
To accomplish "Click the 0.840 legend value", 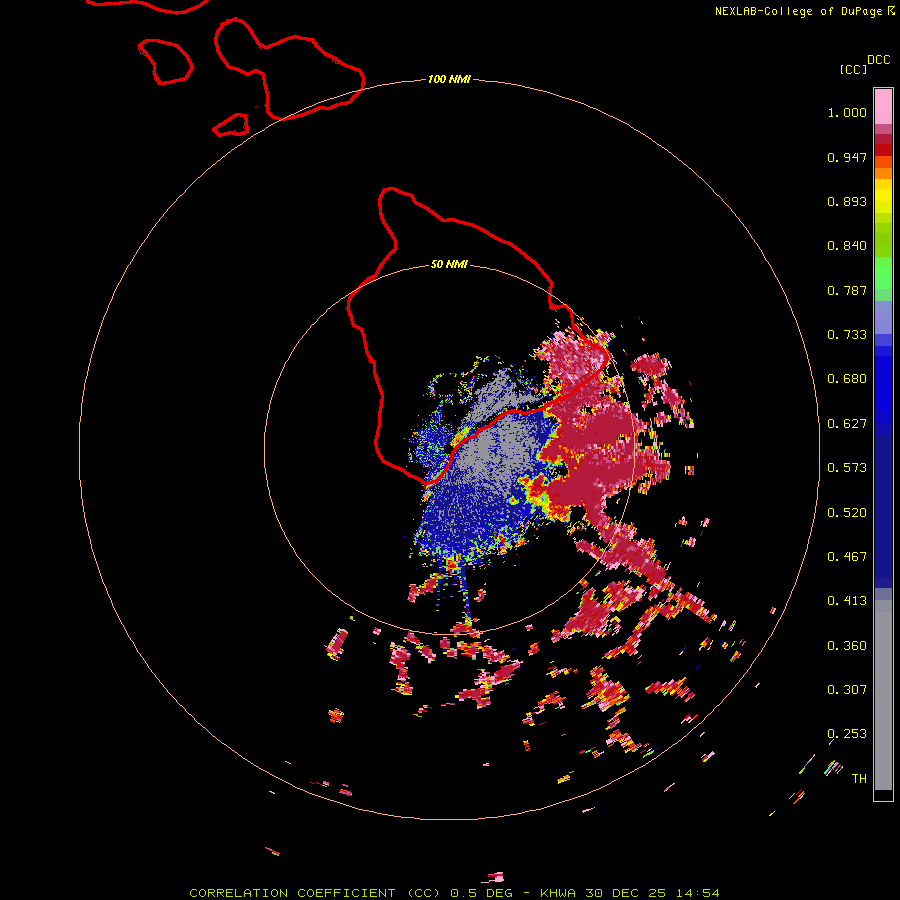I will point(847,246).
